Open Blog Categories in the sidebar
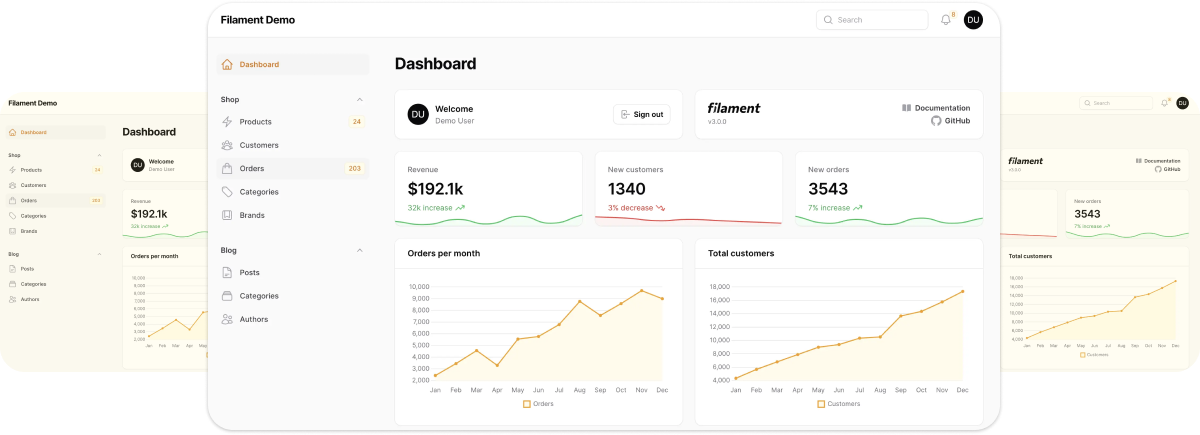The width and height of the screenshot is (1200, 435). pyautogui.click(x=258, y=296)
